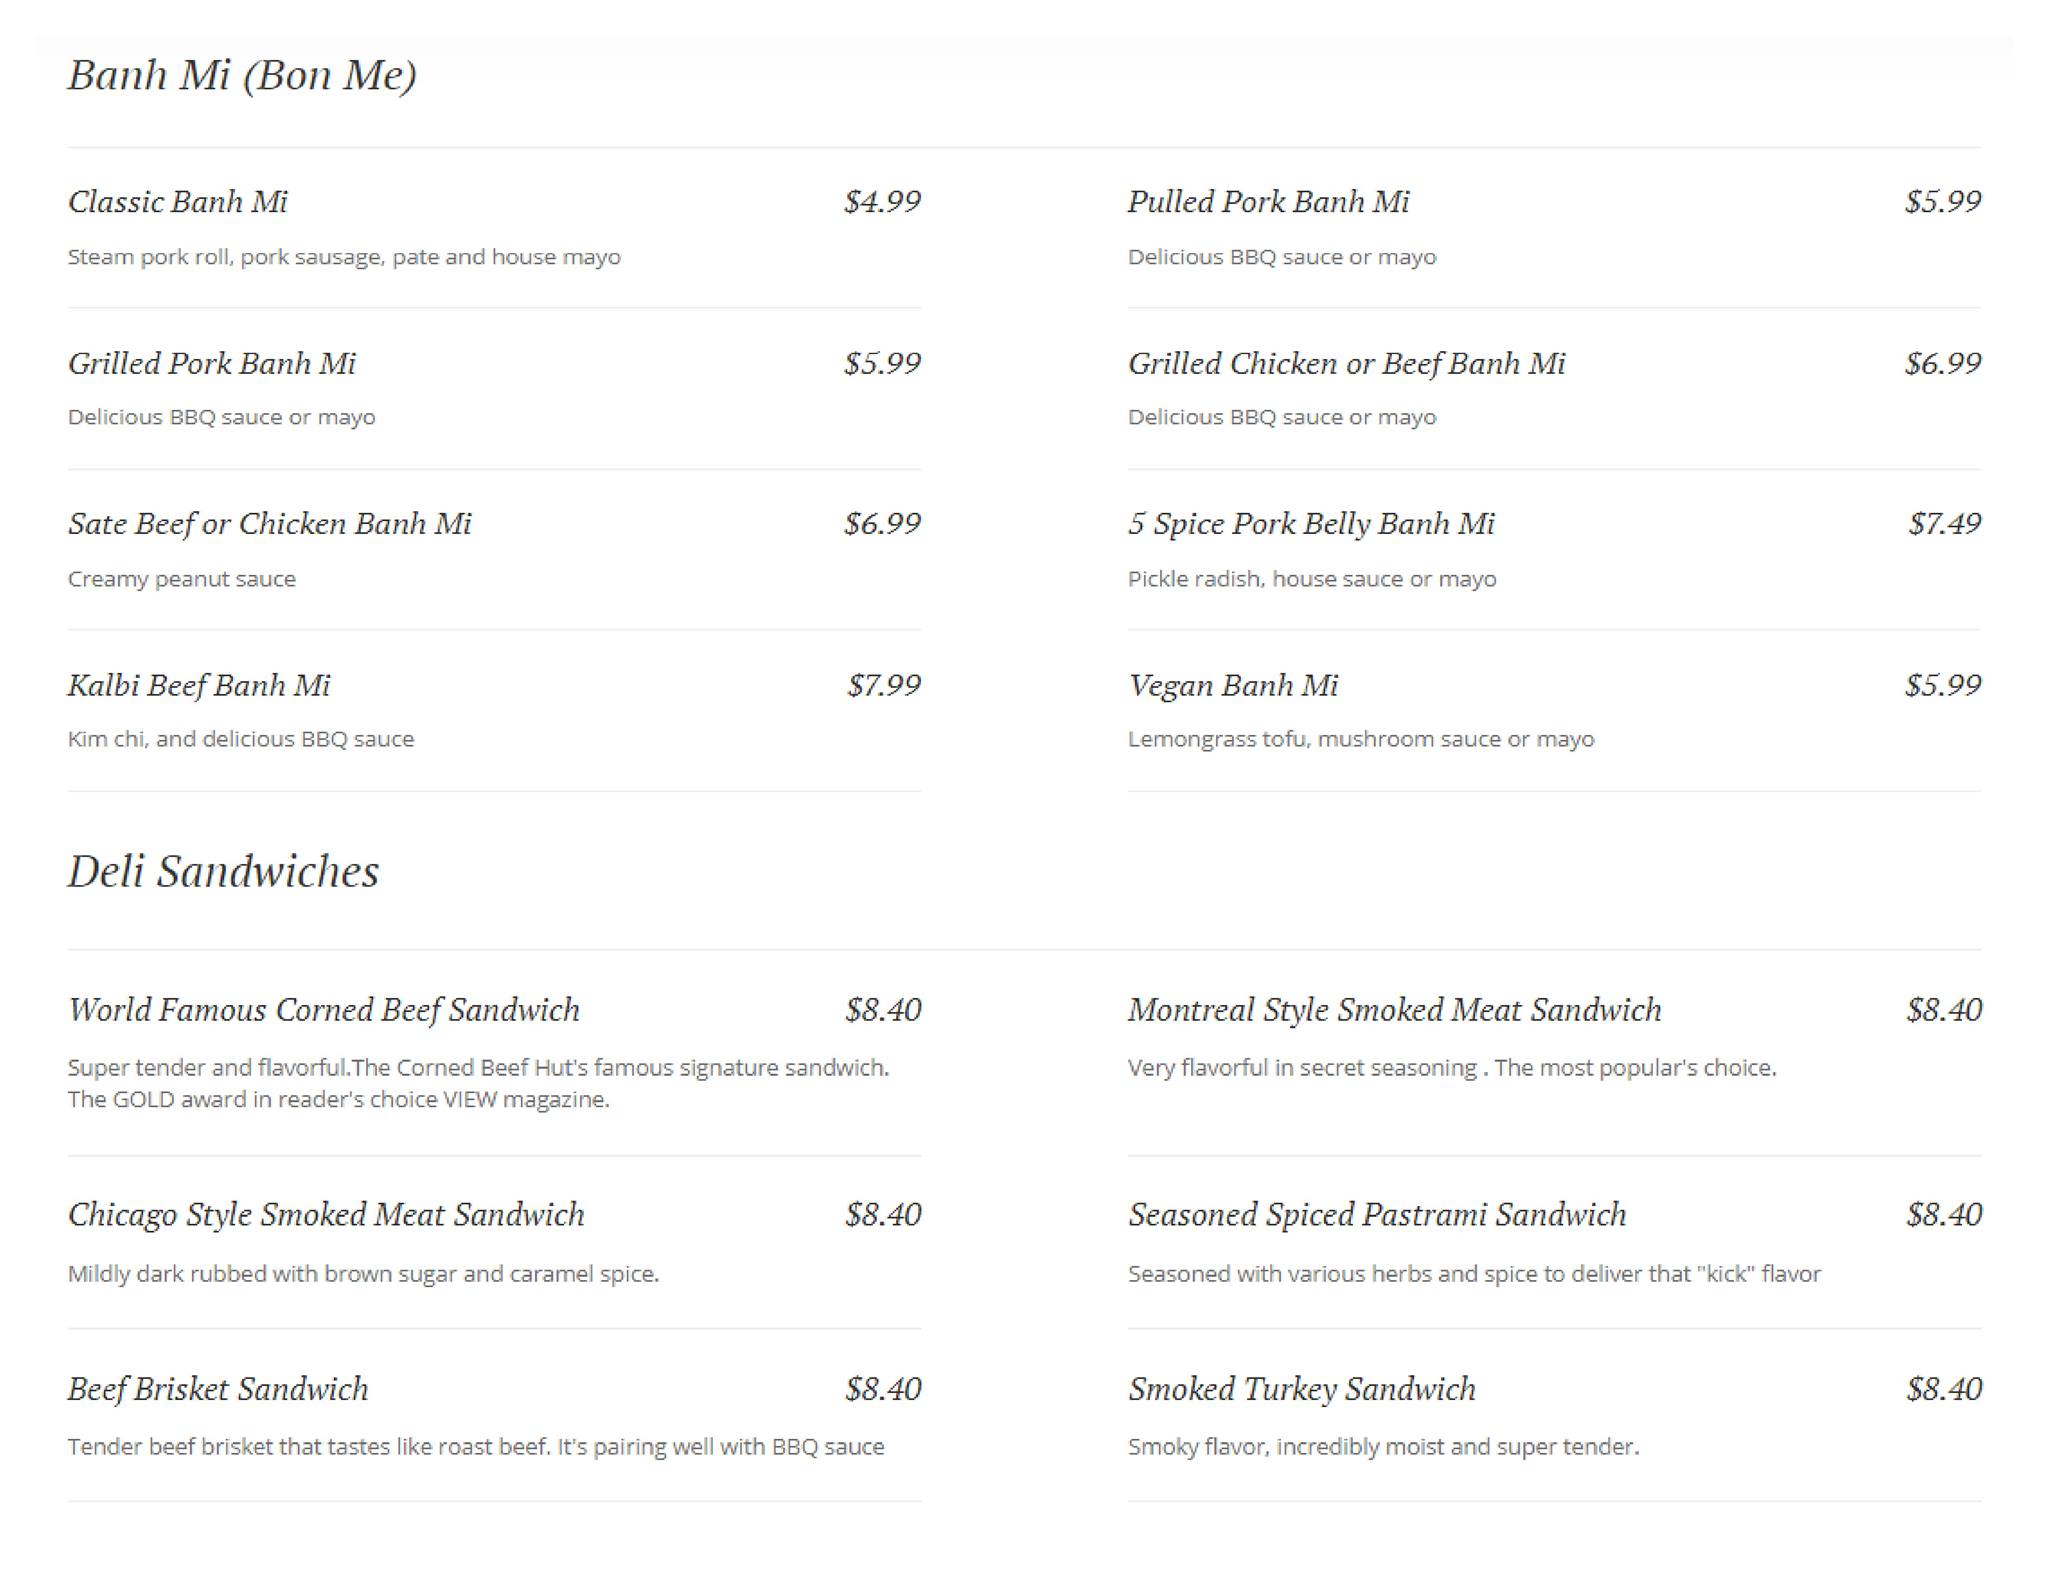Open Montreal Style Smoked Meat Sandwich

(1394, 1010)
